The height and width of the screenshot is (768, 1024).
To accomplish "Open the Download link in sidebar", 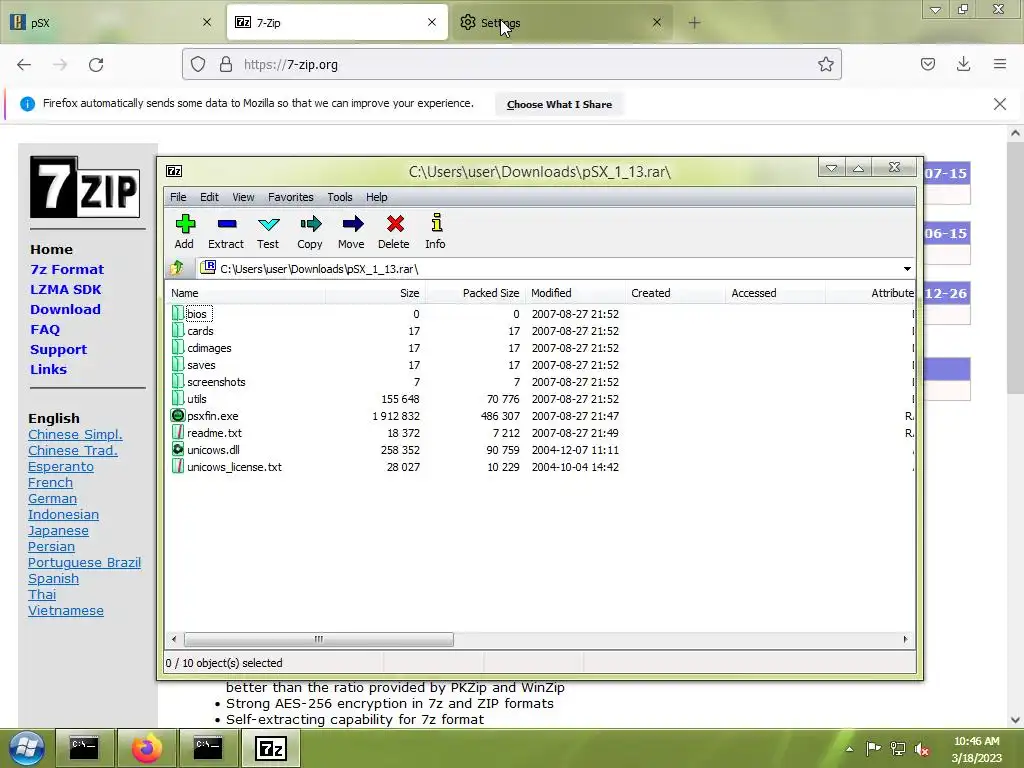I will (65, 310).
